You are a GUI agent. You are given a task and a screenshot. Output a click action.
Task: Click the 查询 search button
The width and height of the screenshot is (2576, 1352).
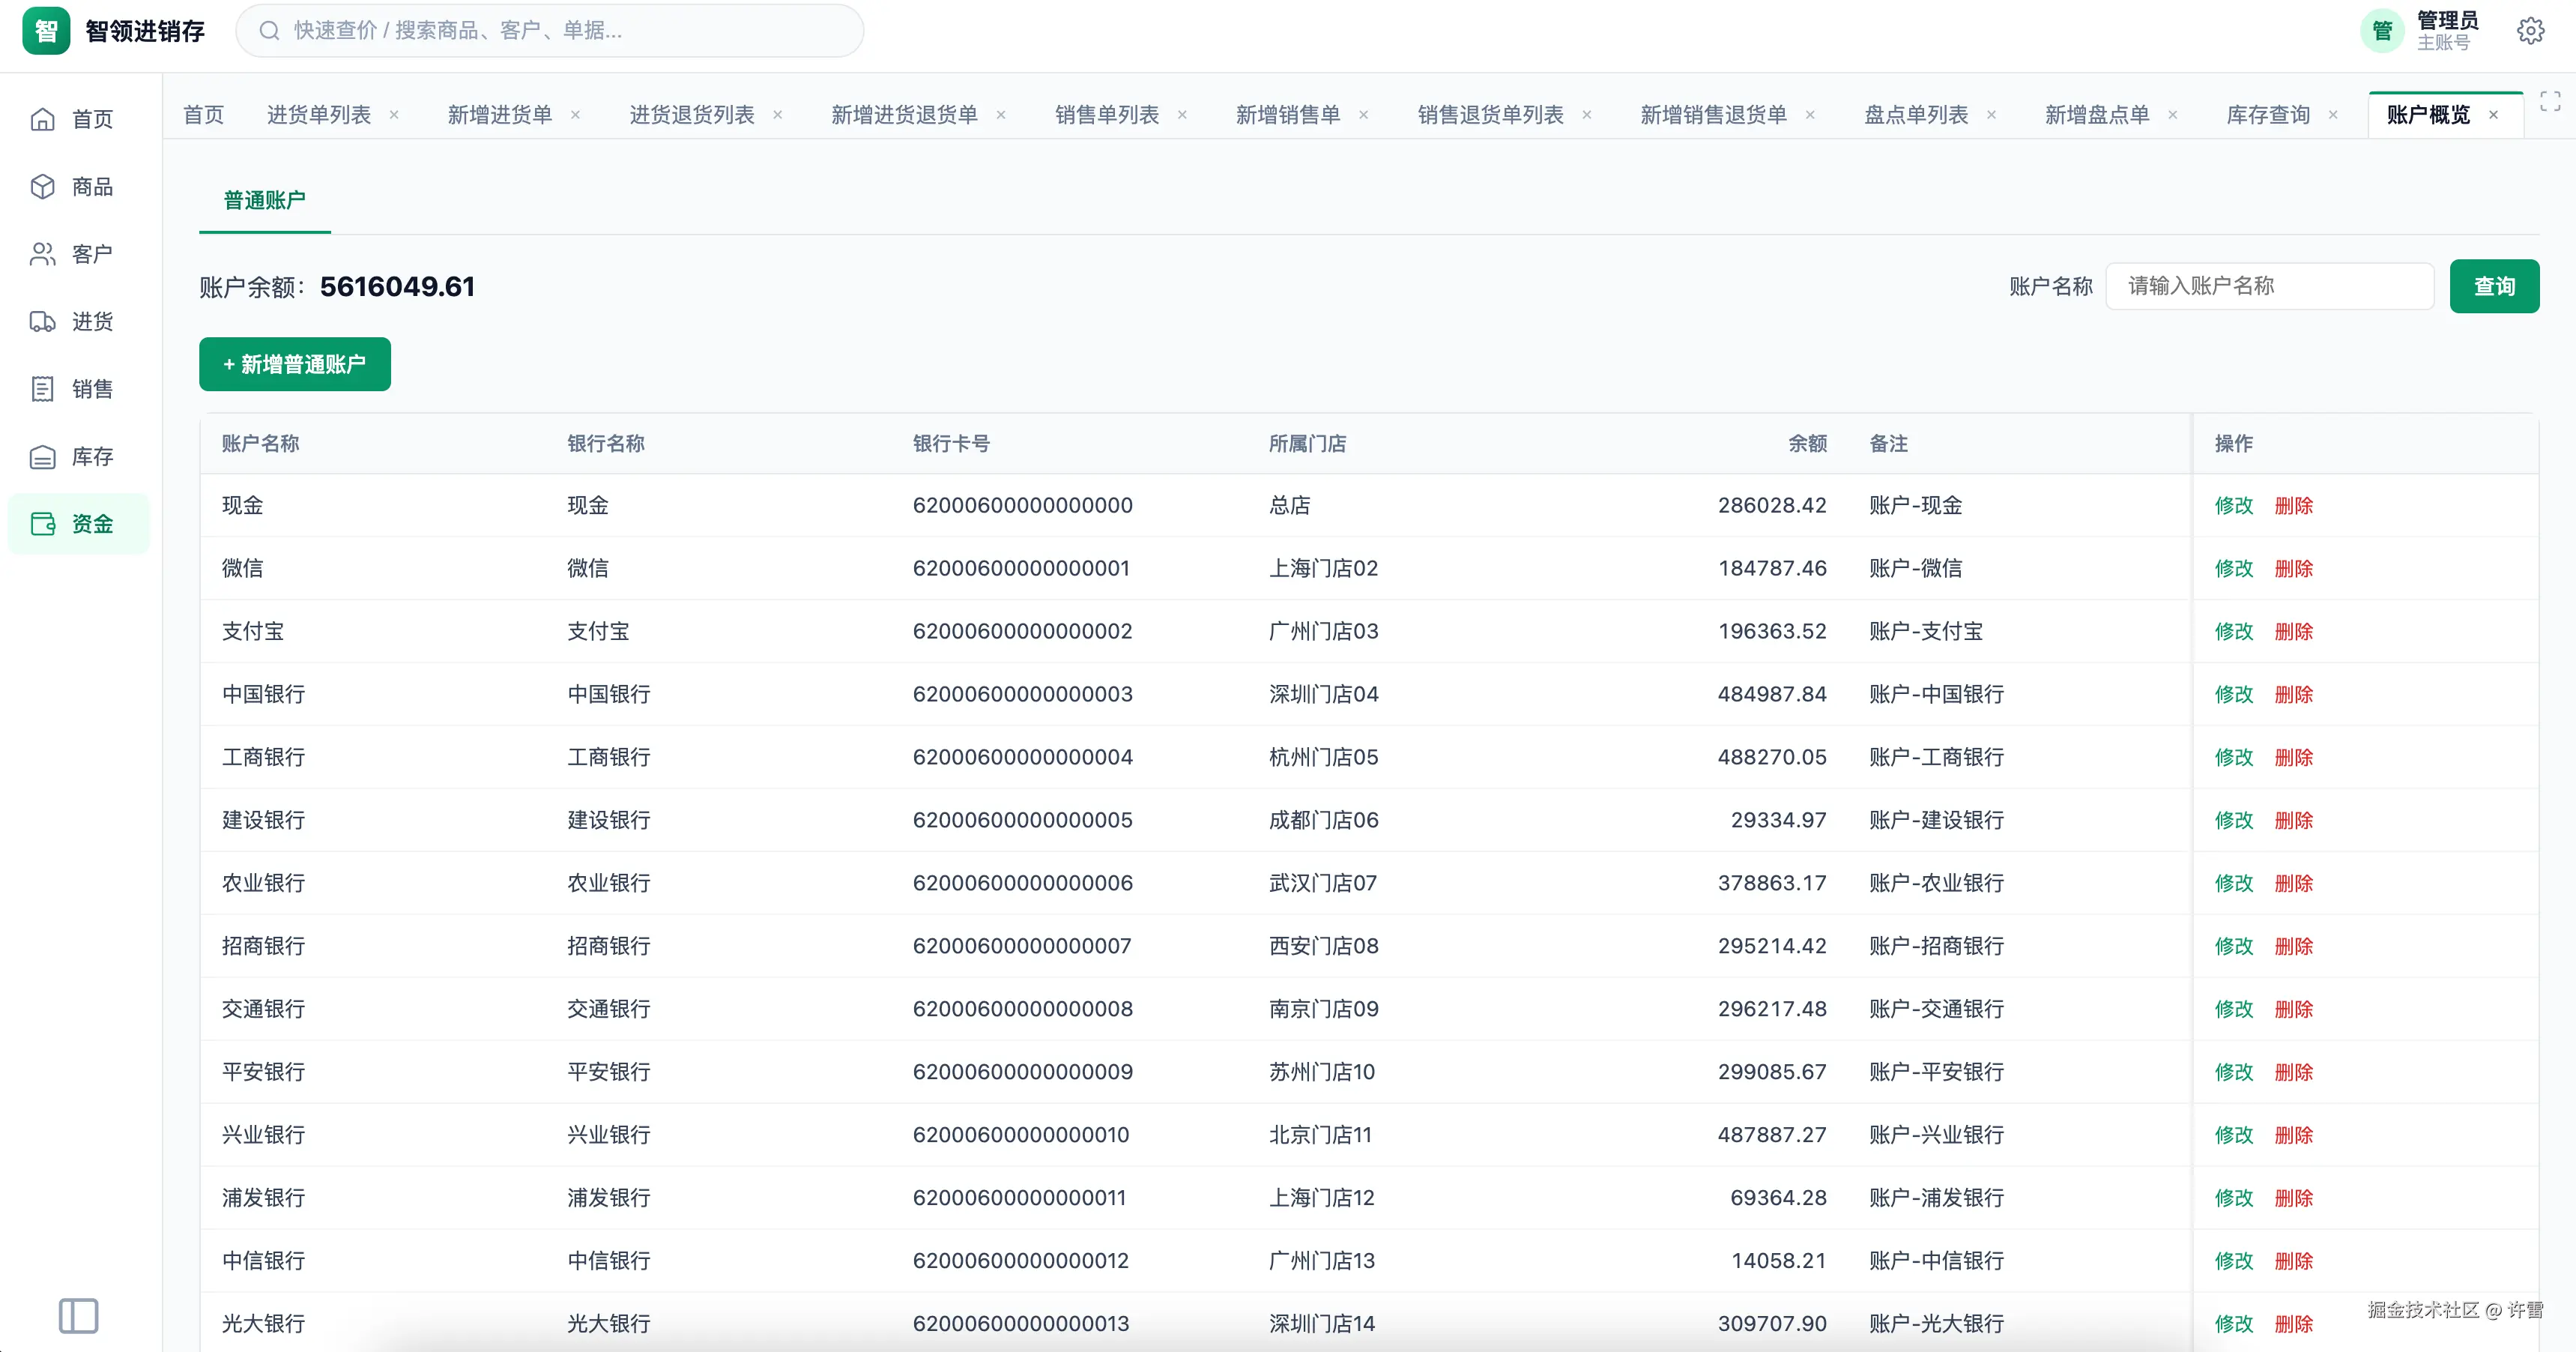[x=2494, y=286]
